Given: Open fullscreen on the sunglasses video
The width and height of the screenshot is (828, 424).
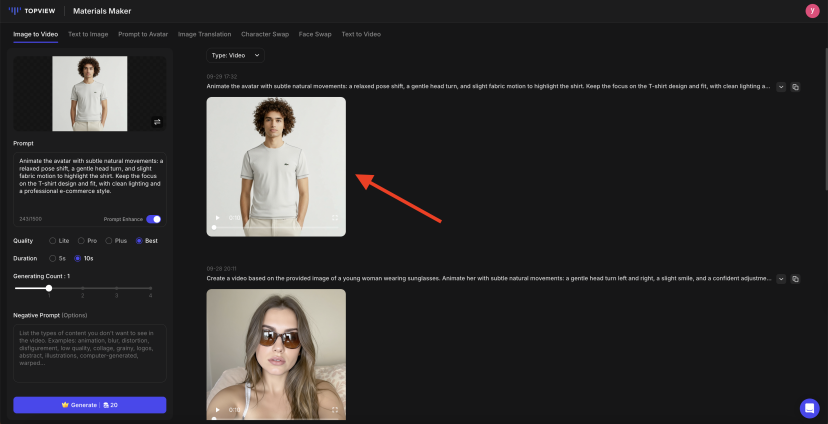Looking at the screenshot, I should 335,409.
